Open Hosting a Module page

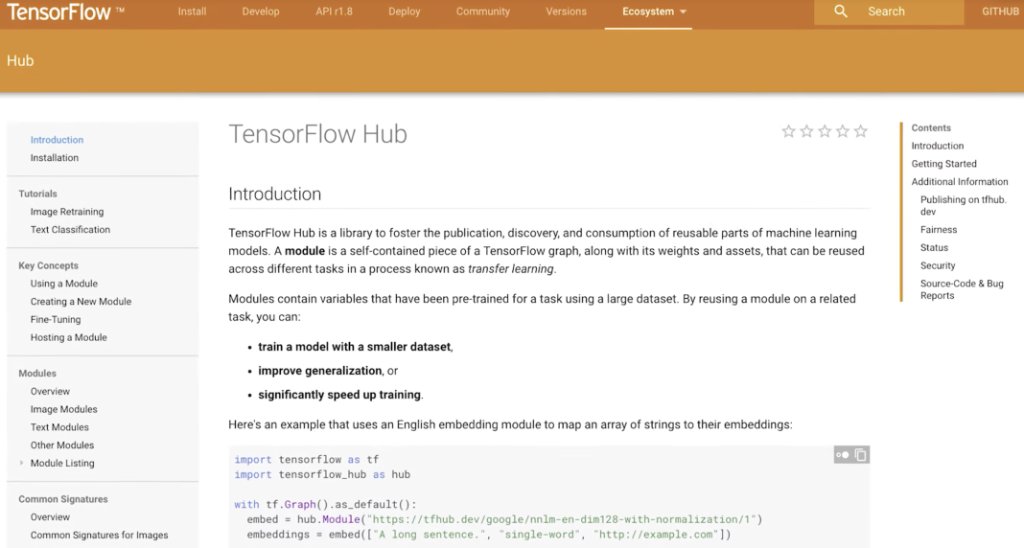point(69,337)
